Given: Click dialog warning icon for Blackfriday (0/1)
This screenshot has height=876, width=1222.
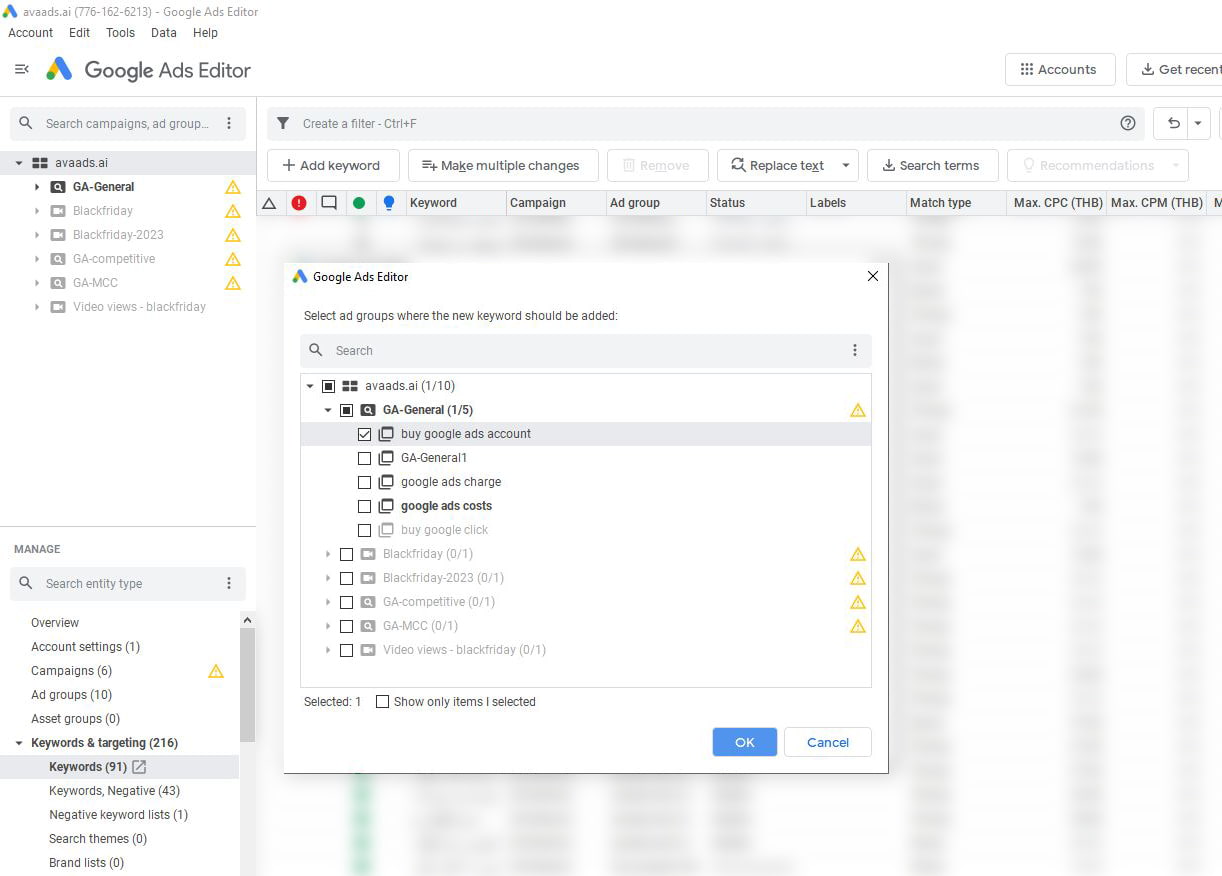Looking at the screenshot, I should (857, 554).
